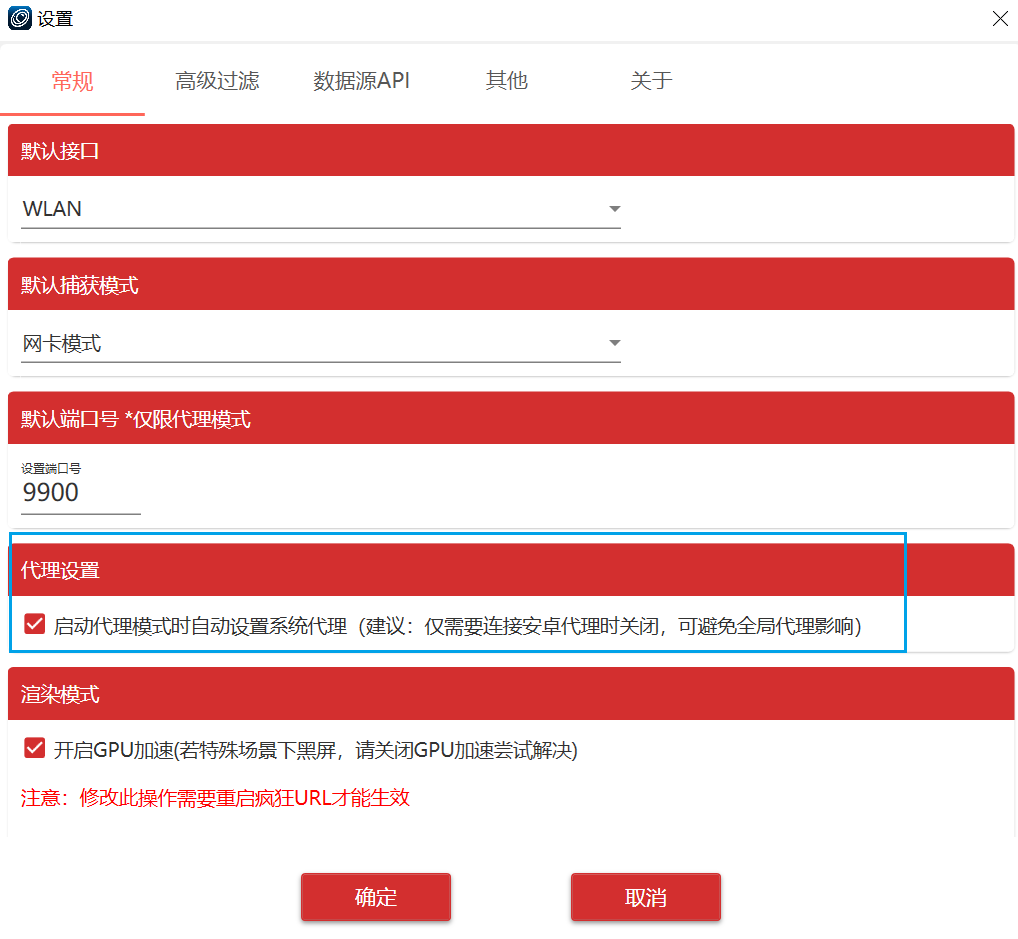The height and width of the screenshot is (939, 1018).
Task: Switch back to the 常规 tab
Action: (71, 82)
